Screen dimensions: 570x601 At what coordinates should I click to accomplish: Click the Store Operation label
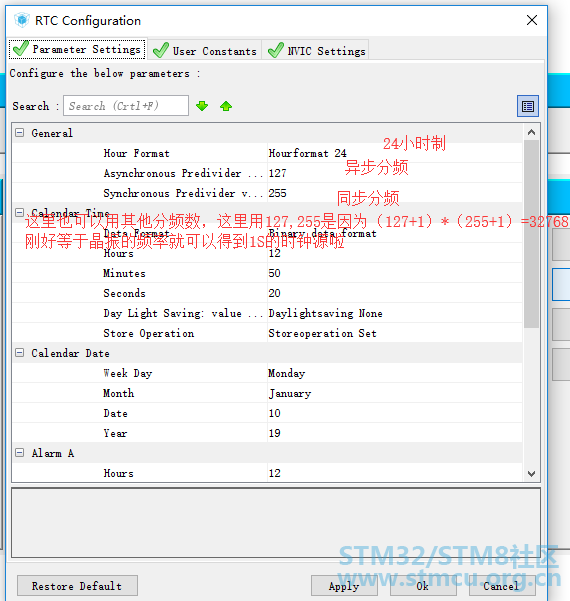[x=149, y=333]
